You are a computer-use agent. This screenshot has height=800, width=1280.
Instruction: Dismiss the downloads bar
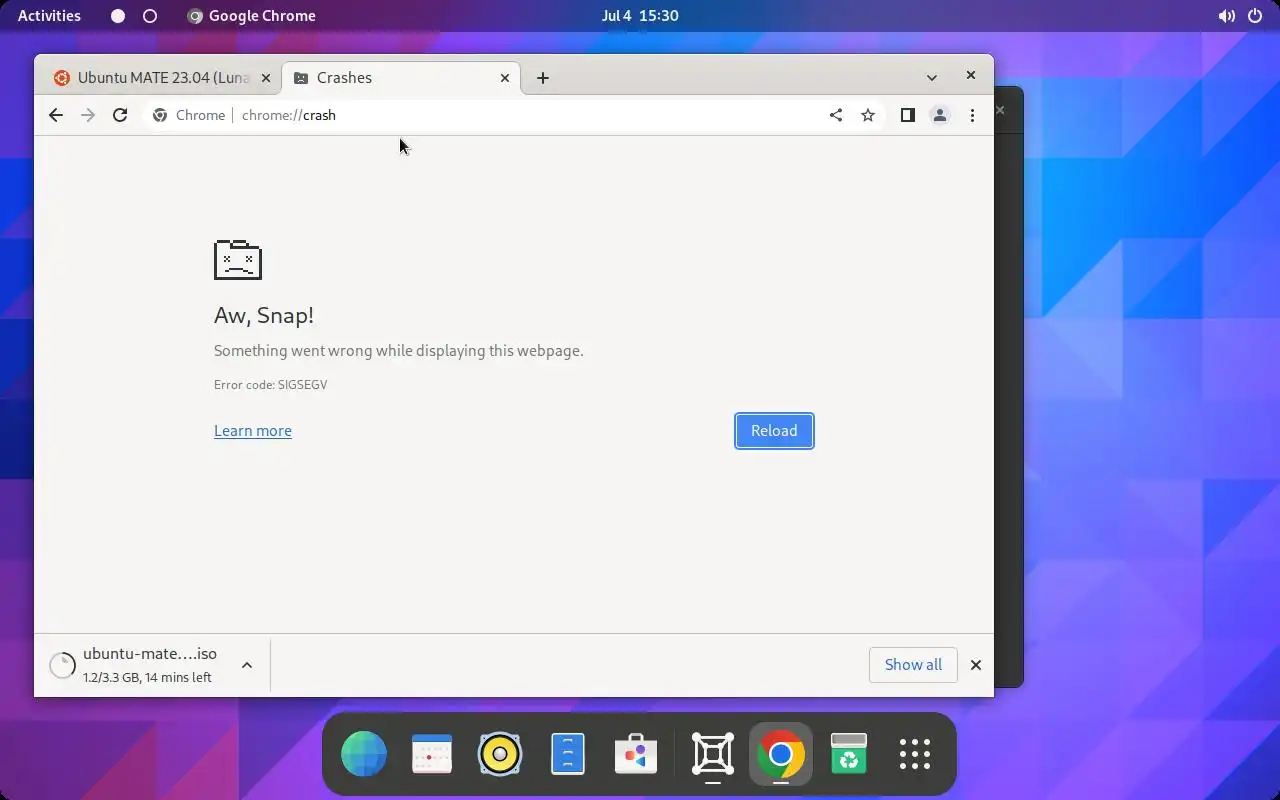pyautogui.click(x=976, y=665)
